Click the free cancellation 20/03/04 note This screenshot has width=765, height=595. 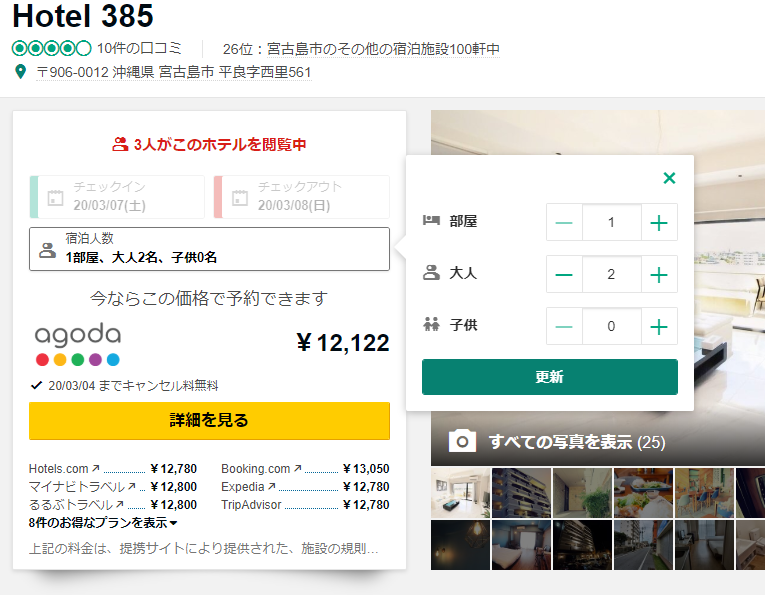point(133,386)
